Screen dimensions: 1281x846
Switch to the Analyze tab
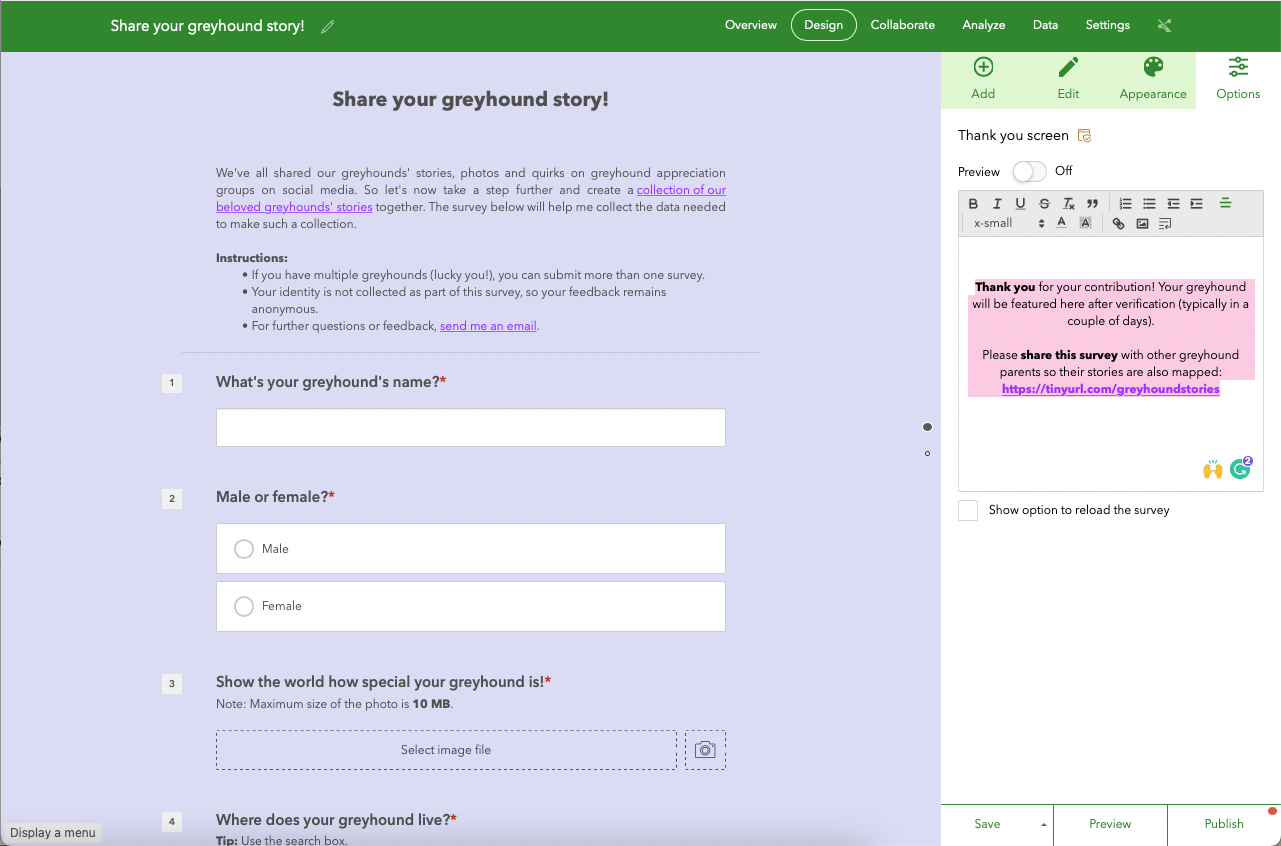[984, 25]
